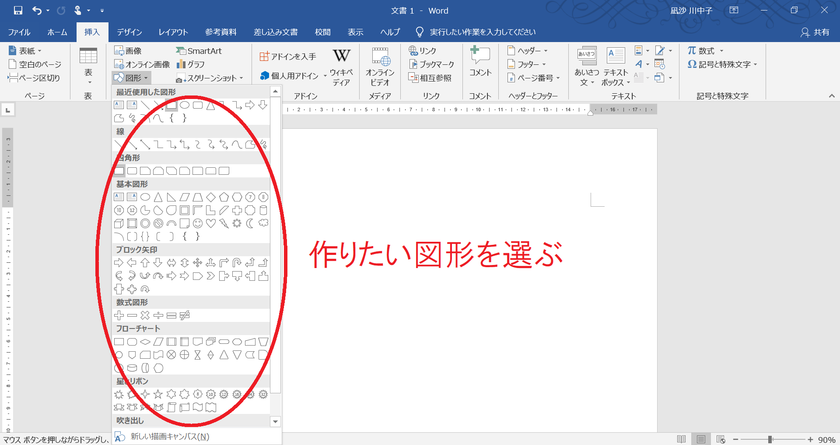Select the no-symbol prohibited shape
The image size is (840, 445).
(x=158, y=223)
